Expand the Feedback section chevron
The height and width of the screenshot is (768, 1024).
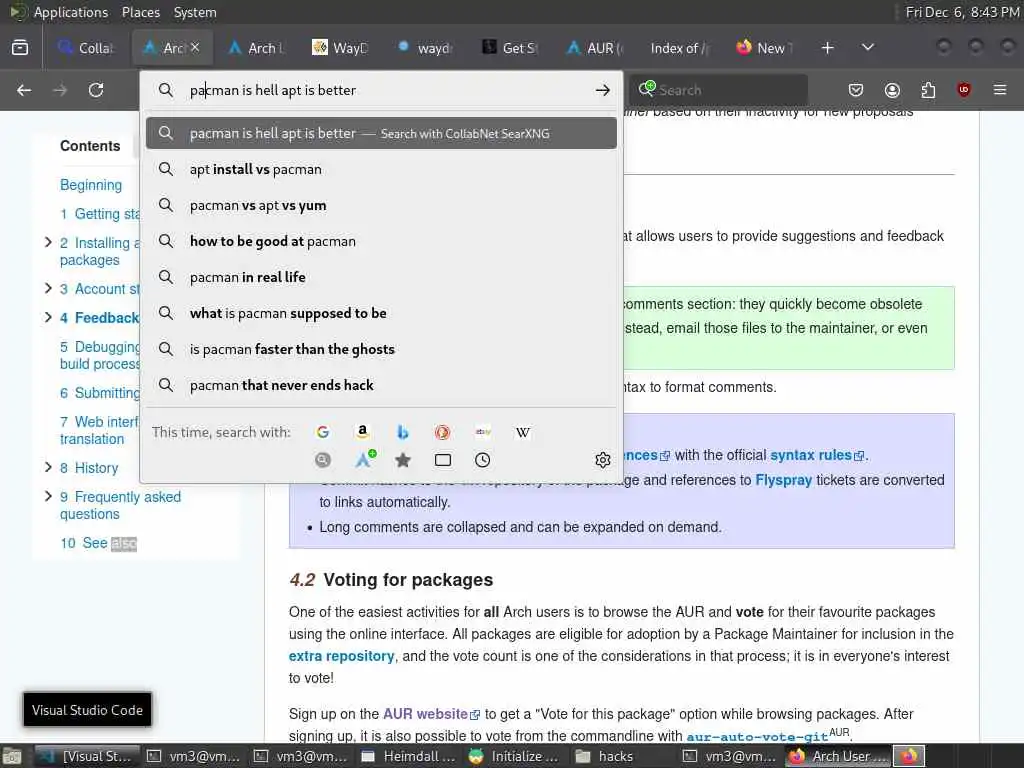48,317
